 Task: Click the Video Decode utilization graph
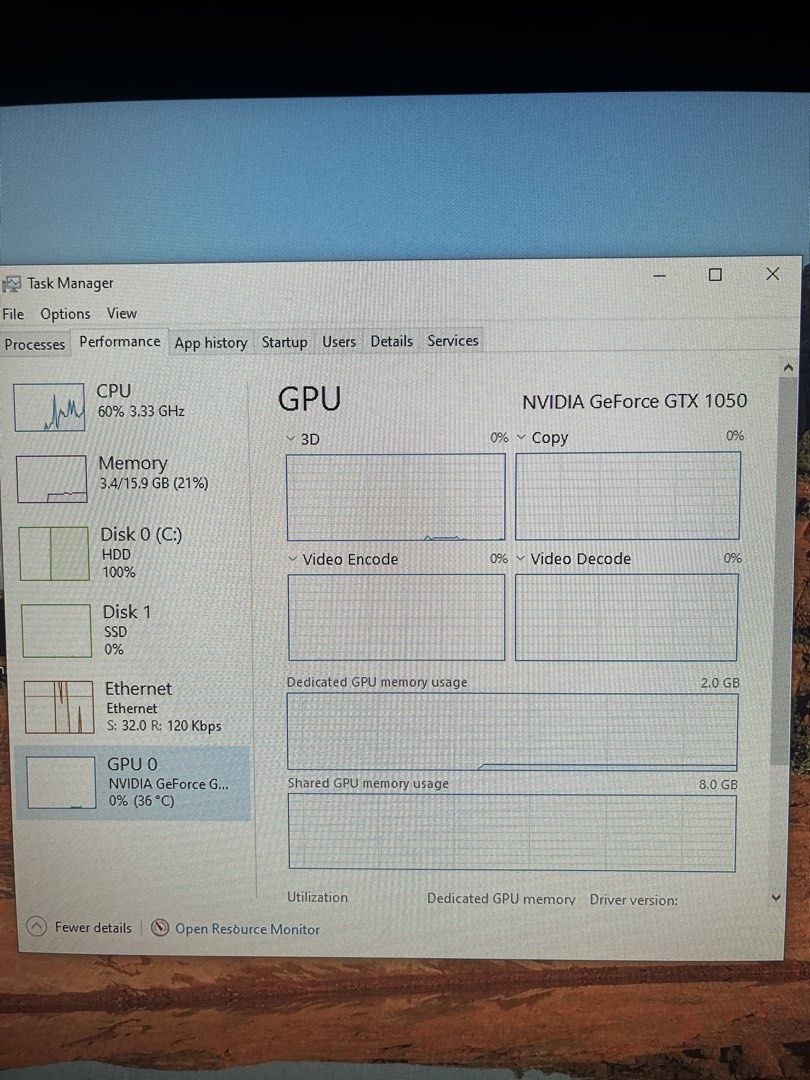click(x=626, y=616)
